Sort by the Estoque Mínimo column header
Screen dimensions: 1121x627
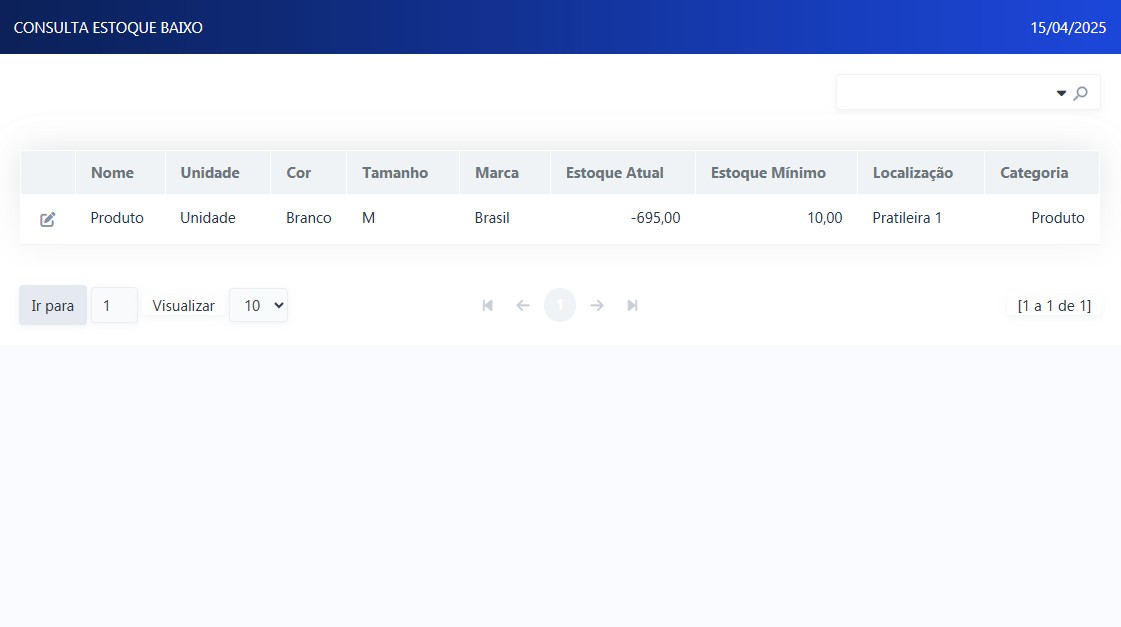(768, 172)
